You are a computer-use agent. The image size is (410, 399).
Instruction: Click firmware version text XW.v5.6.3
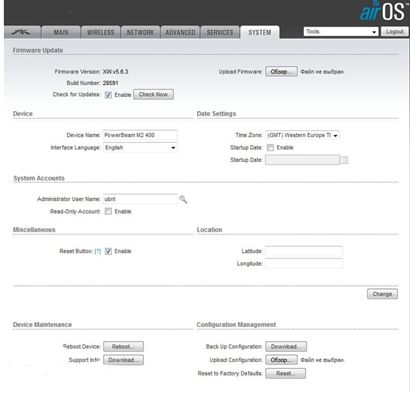coord(115,72)
